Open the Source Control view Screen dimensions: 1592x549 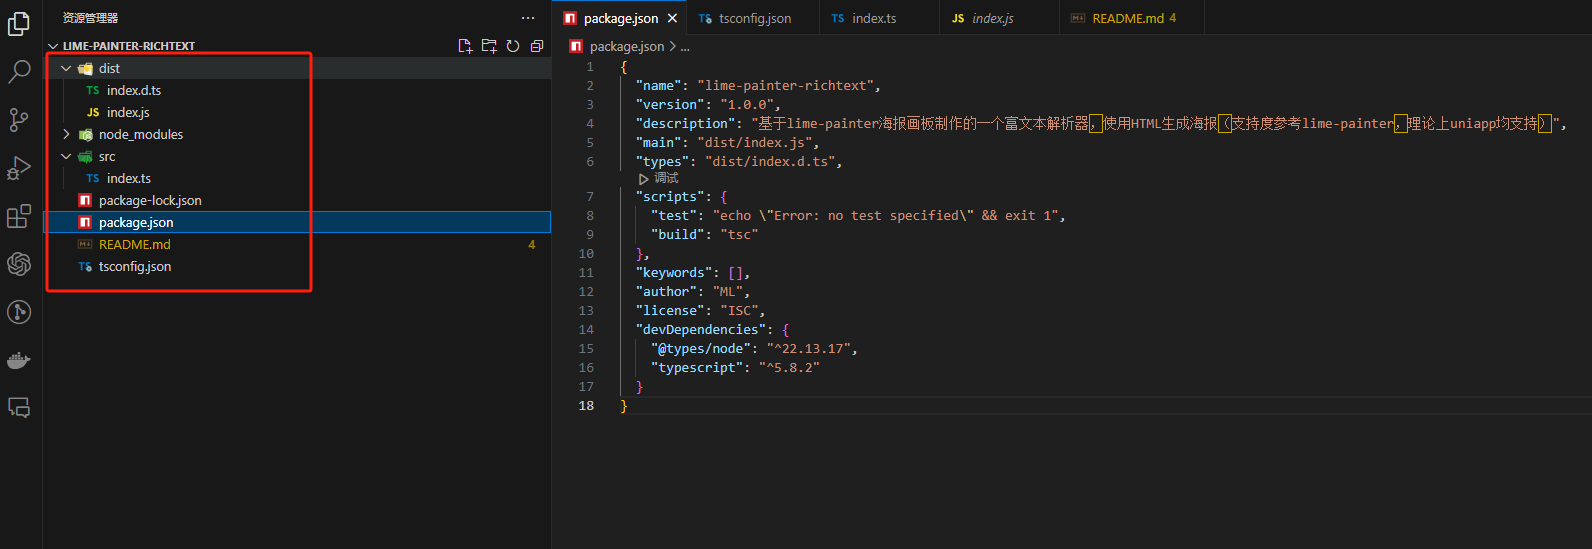[x=19, y=120]
